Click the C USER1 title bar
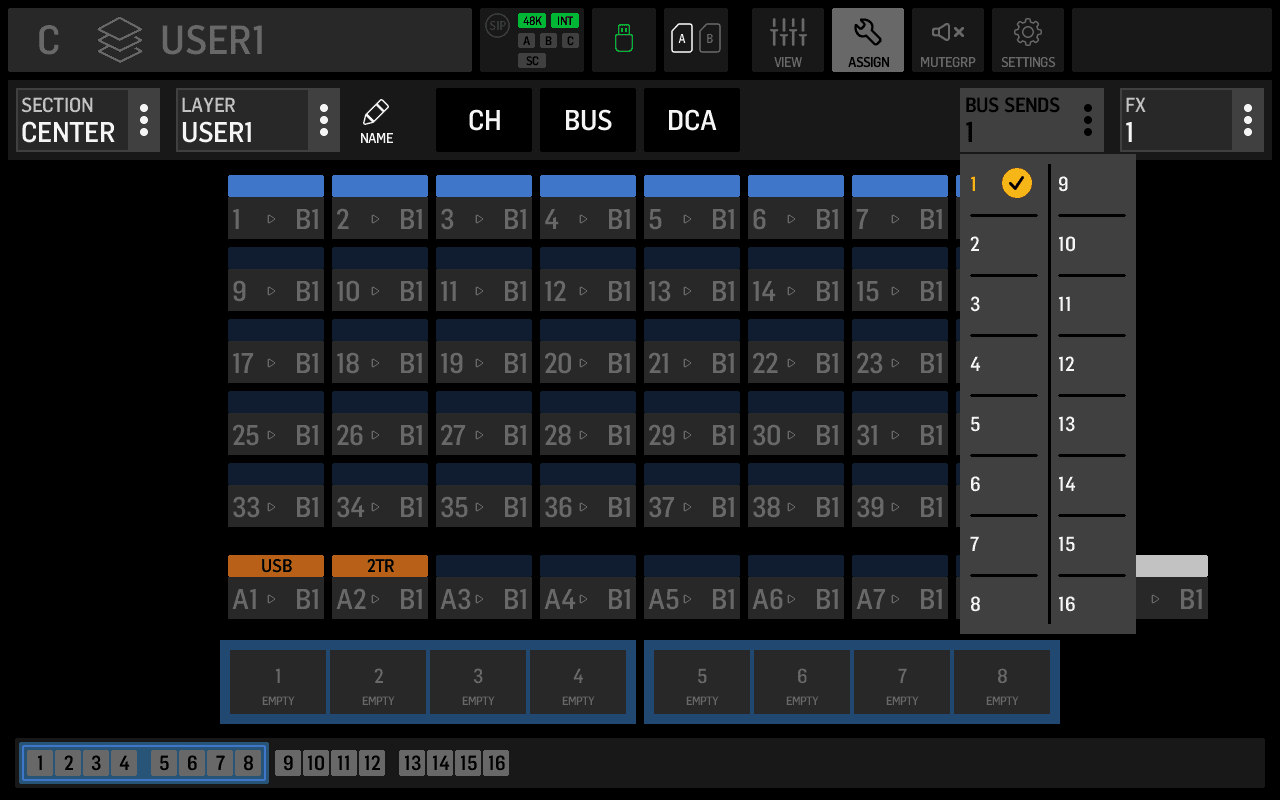 tap(240, 40)
